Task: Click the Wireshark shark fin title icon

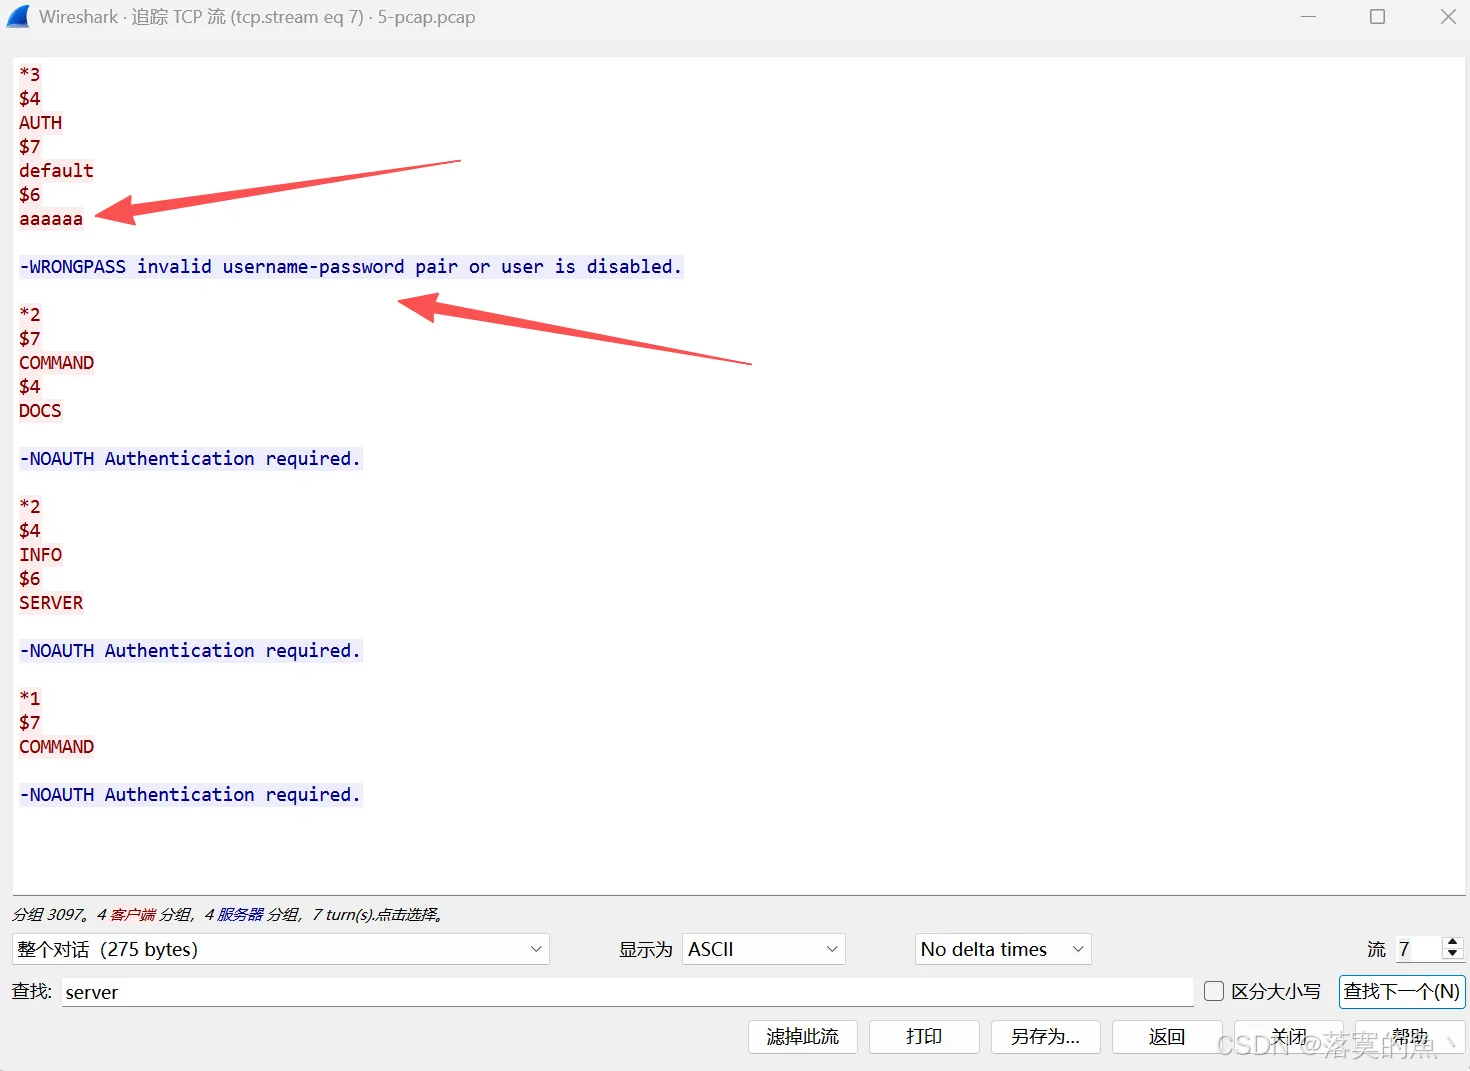Action: 18,16
